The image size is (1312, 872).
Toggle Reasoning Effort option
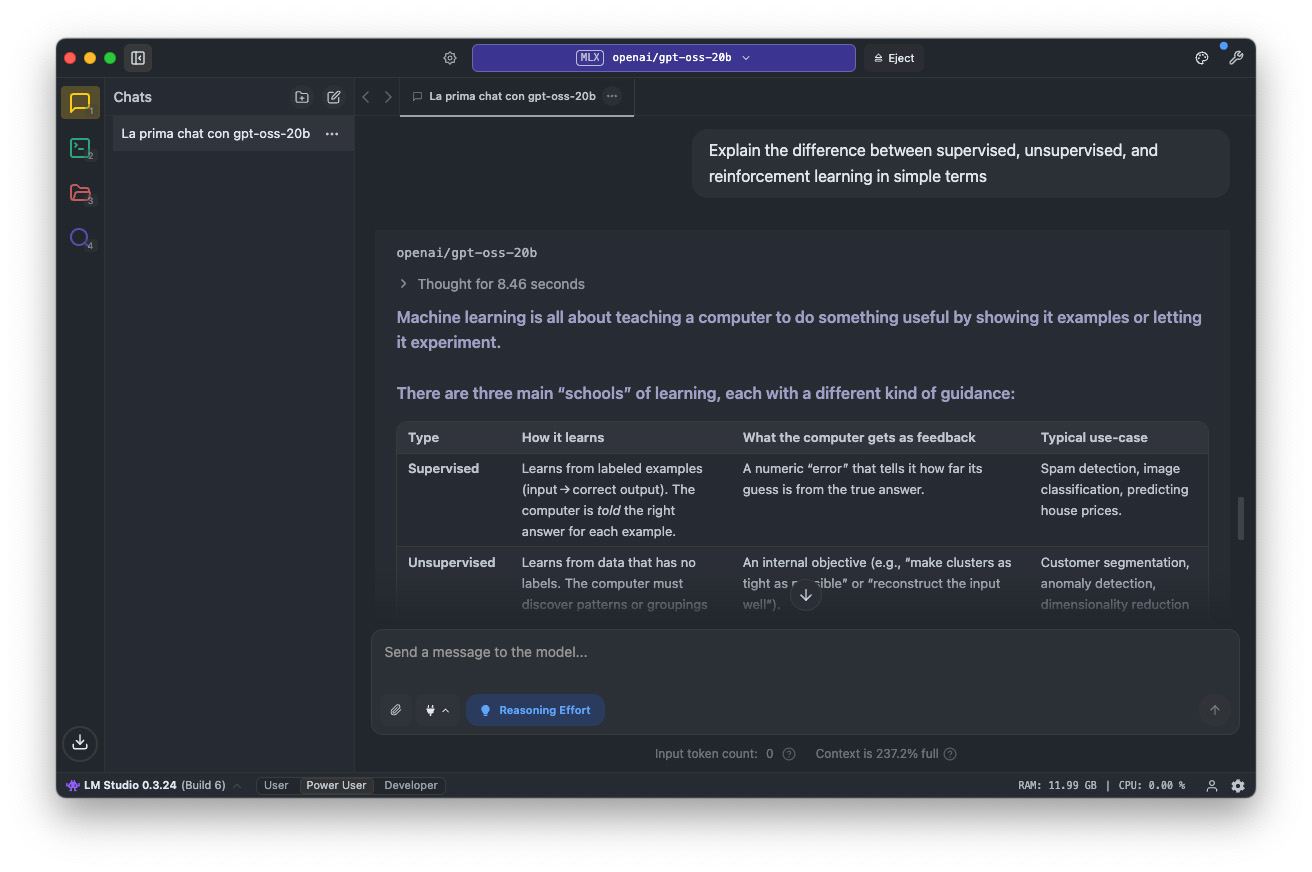tap(535, 710)
